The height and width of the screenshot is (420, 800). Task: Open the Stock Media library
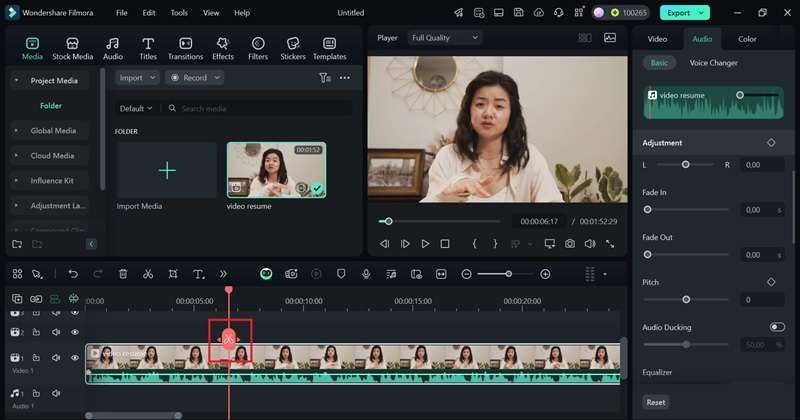[x=72, y=49]
